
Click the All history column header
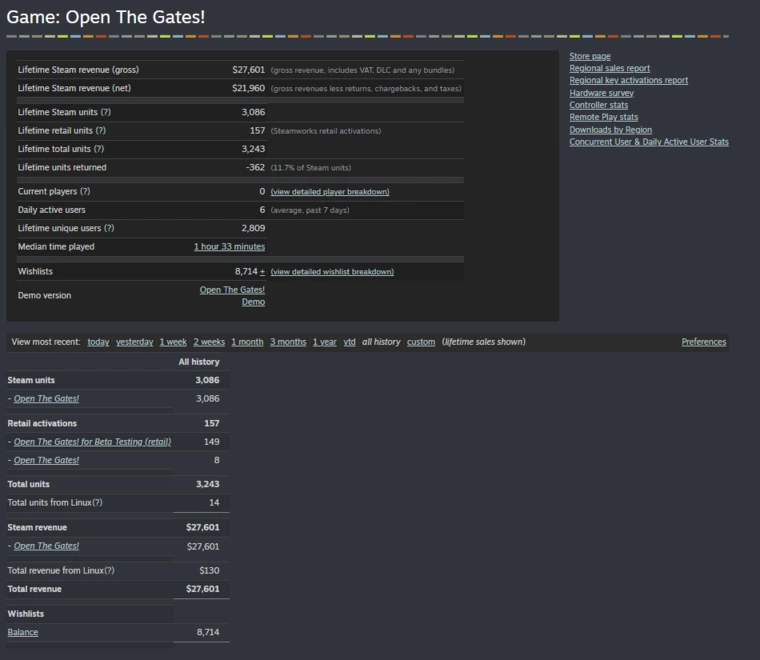coord(199,362)
